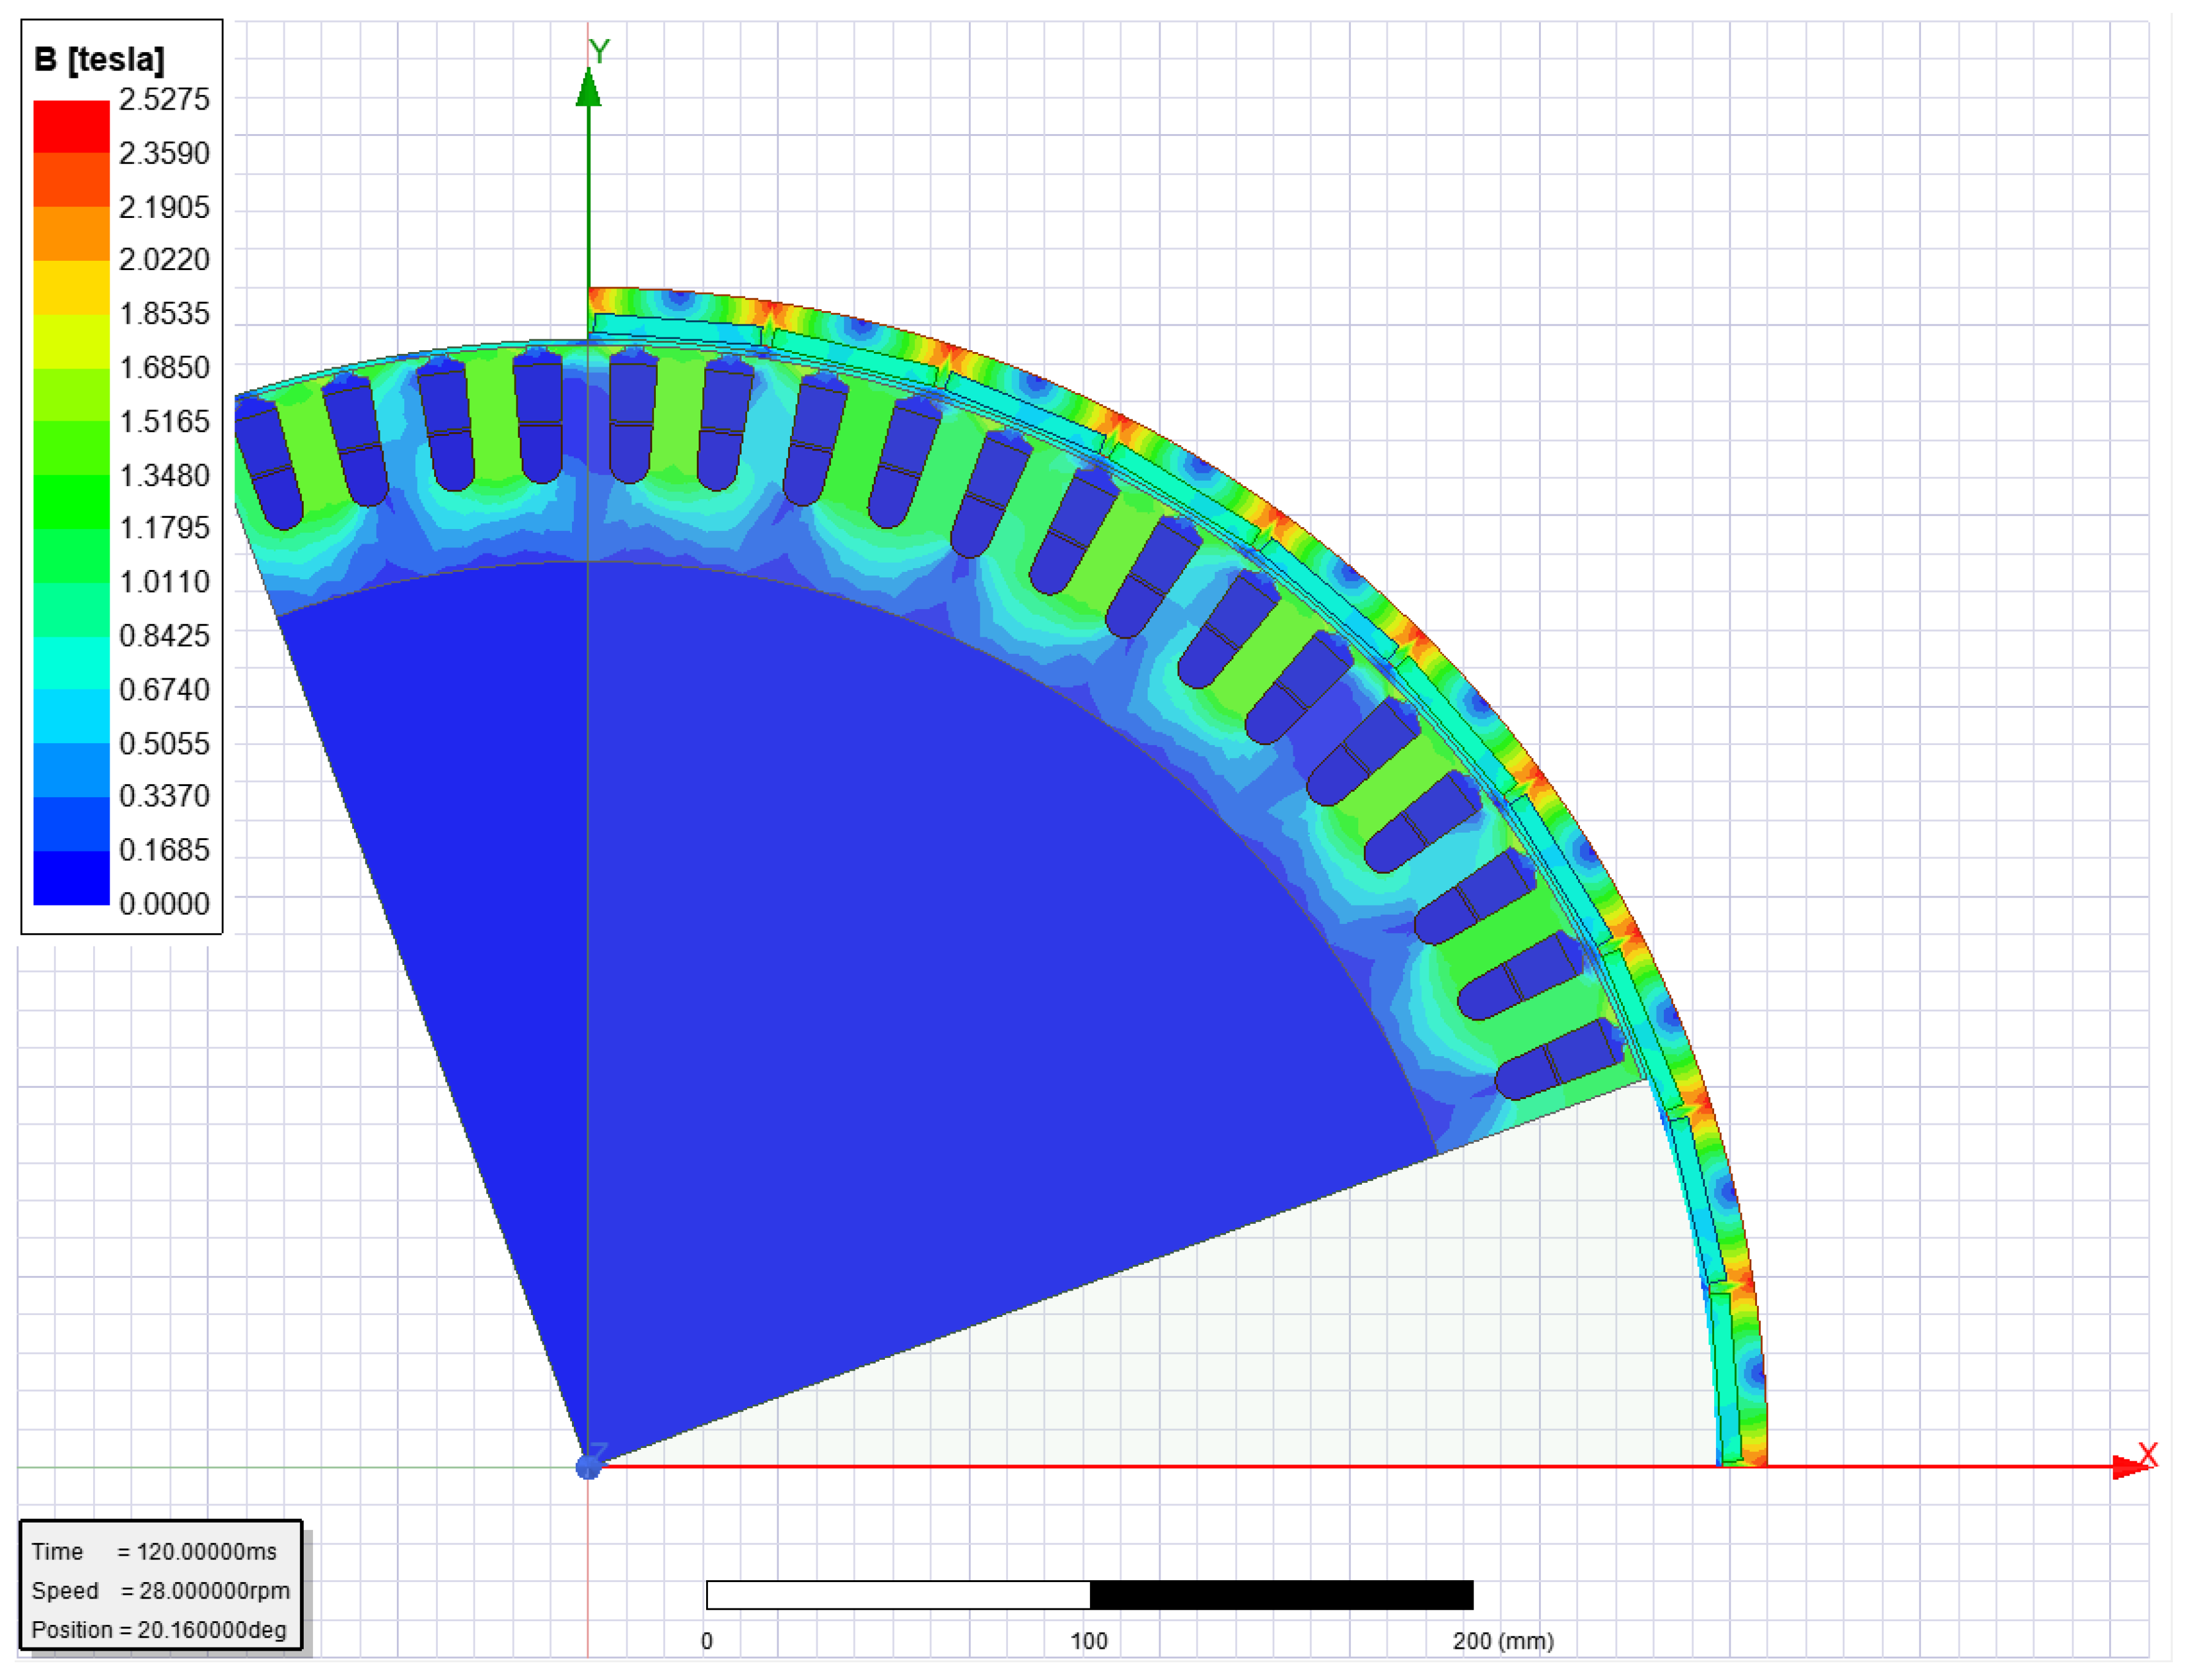The image size is (2193, 1680).
Task: Click the '200 (mm)' scale label
Action: pos(1503,1641)
